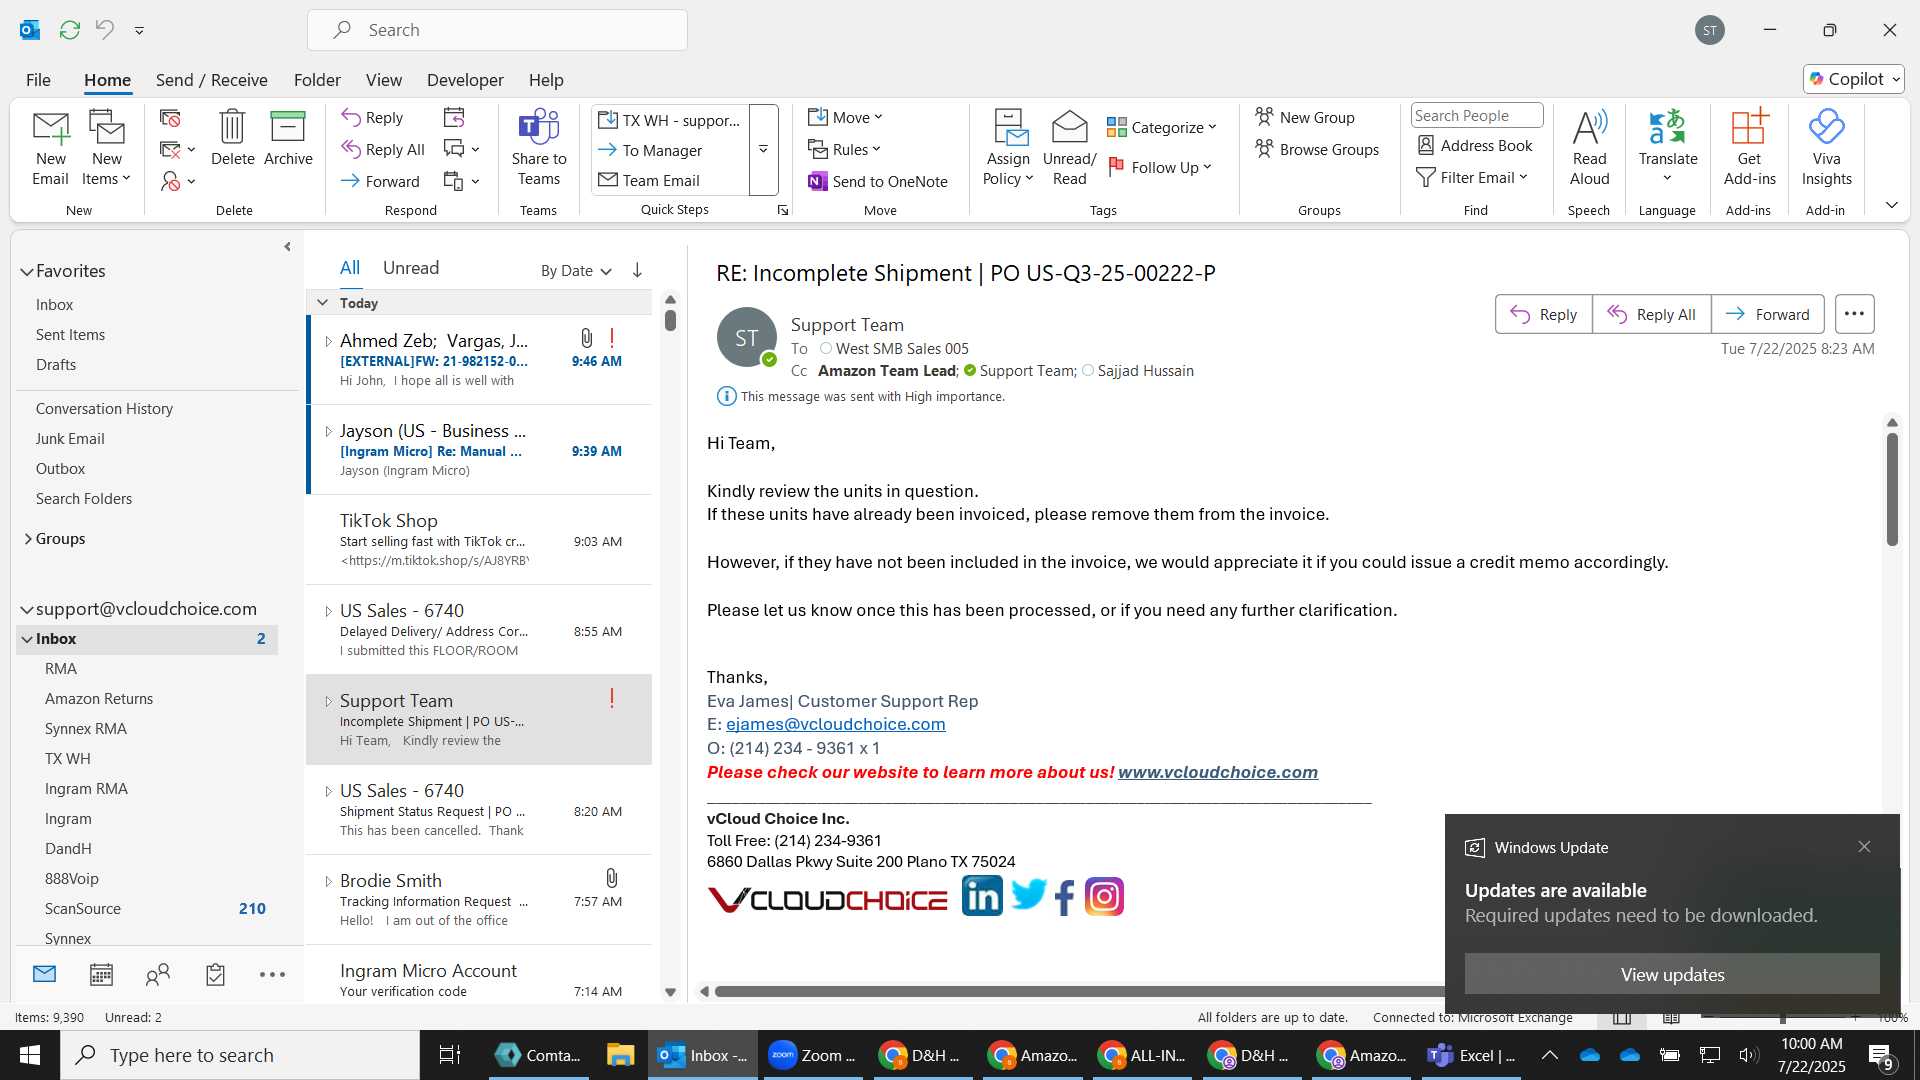Open Zoom from the taskbar
The image size is (1920, 1080).
pos(812,1055)
